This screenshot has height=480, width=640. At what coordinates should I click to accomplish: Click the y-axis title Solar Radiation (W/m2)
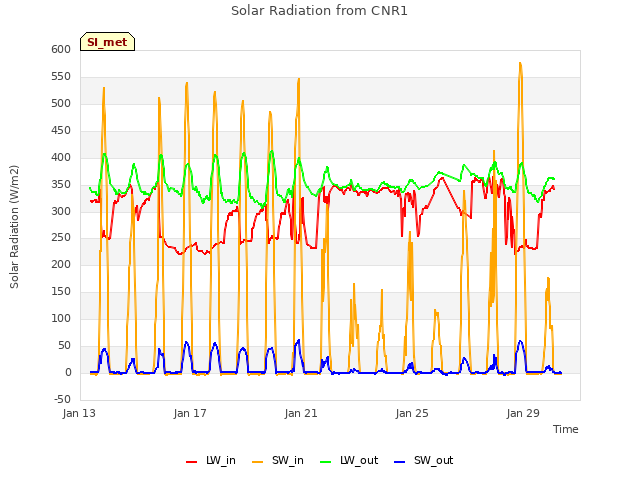point(14,227)
